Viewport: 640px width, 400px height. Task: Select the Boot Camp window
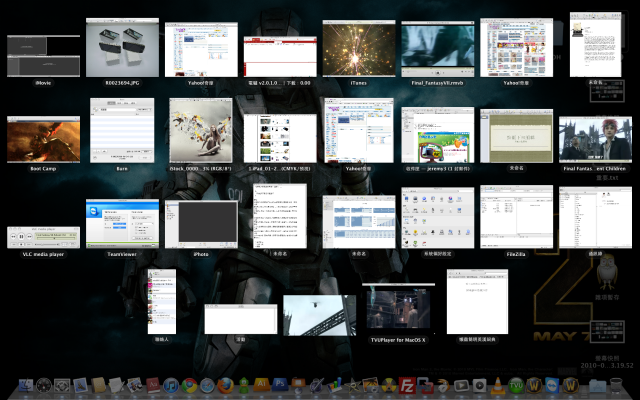(43, 139)
